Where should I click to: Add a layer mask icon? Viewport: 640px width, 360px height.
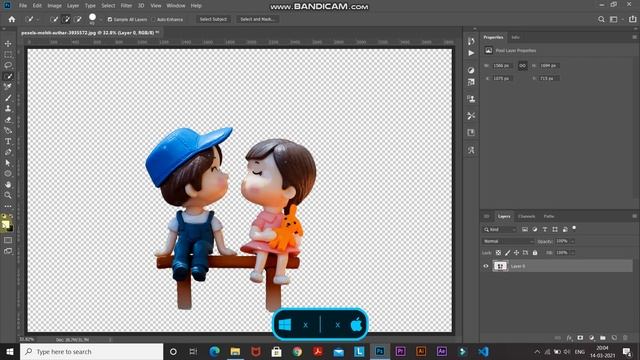pyautogui.click(x=580, y=338)
